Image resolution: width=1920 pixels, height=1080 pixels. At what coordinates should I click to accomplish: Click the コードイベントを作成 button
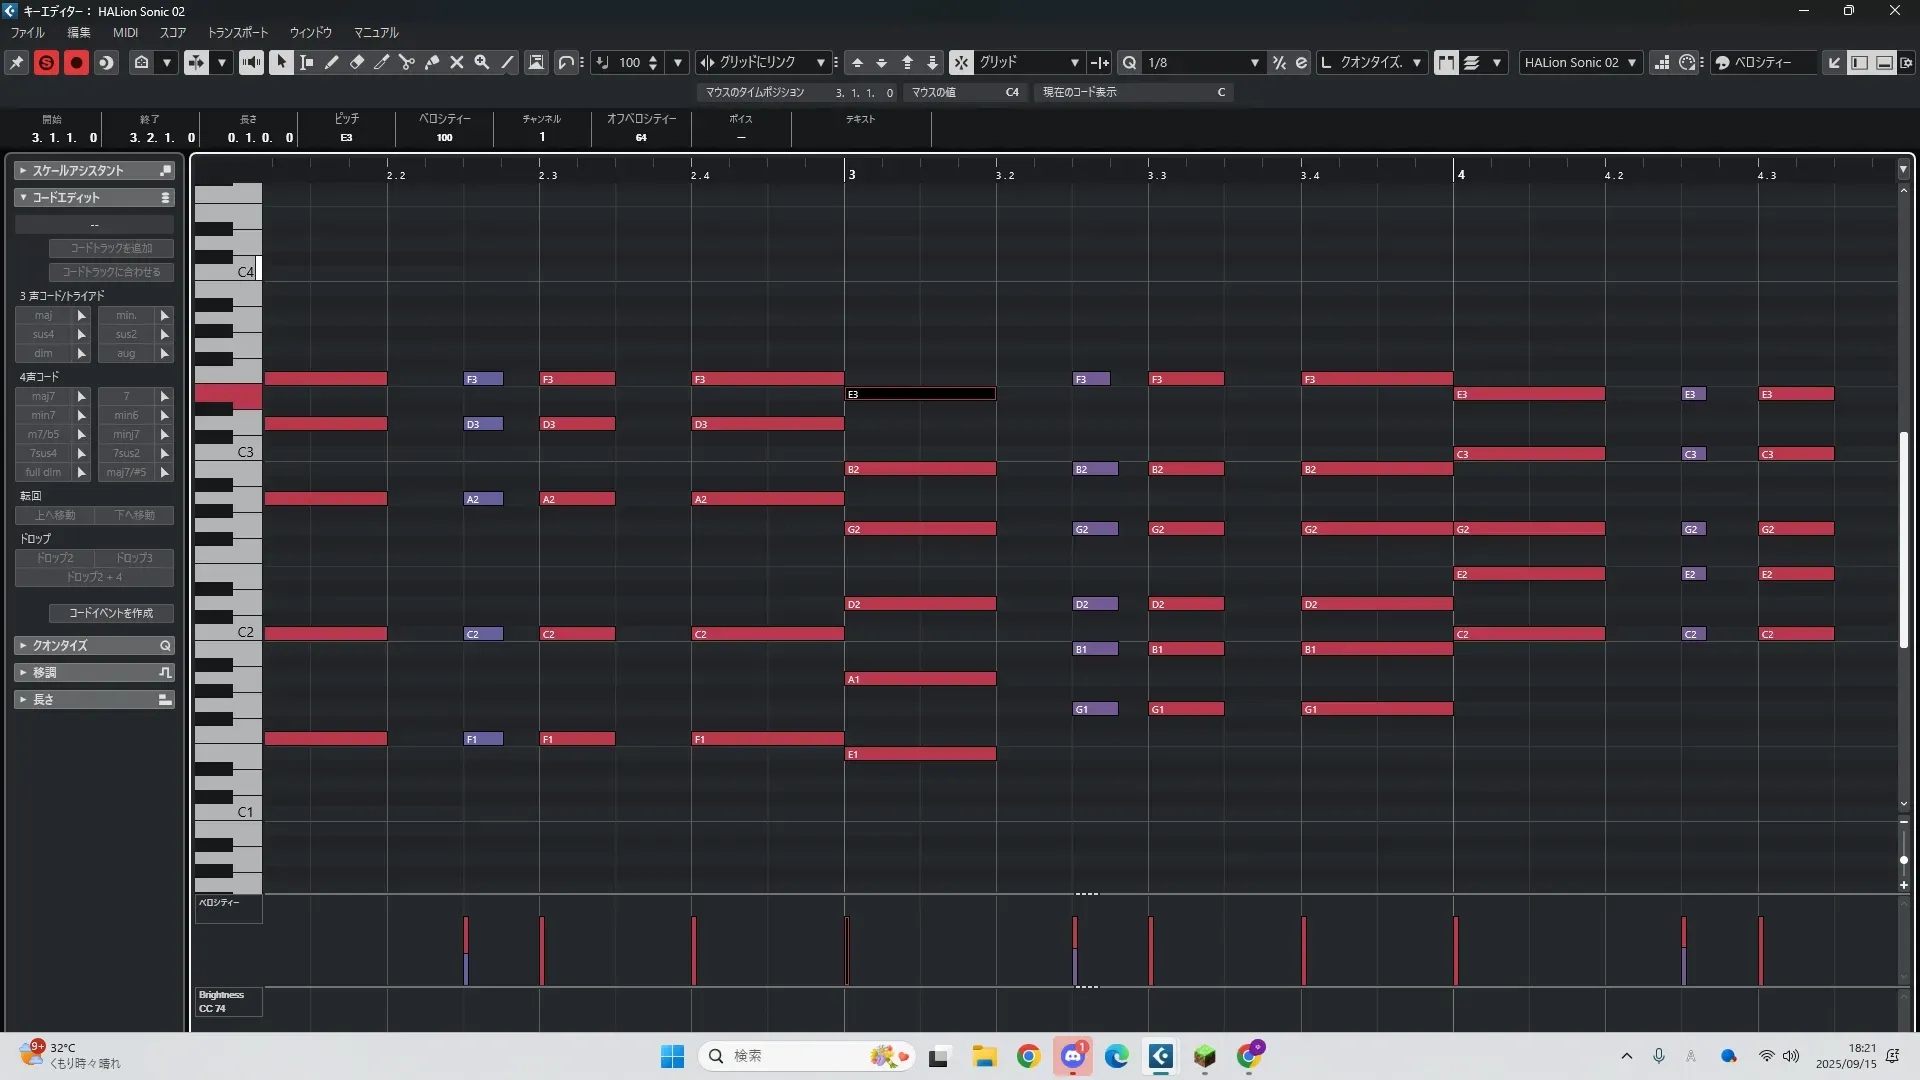coord(111,613)
